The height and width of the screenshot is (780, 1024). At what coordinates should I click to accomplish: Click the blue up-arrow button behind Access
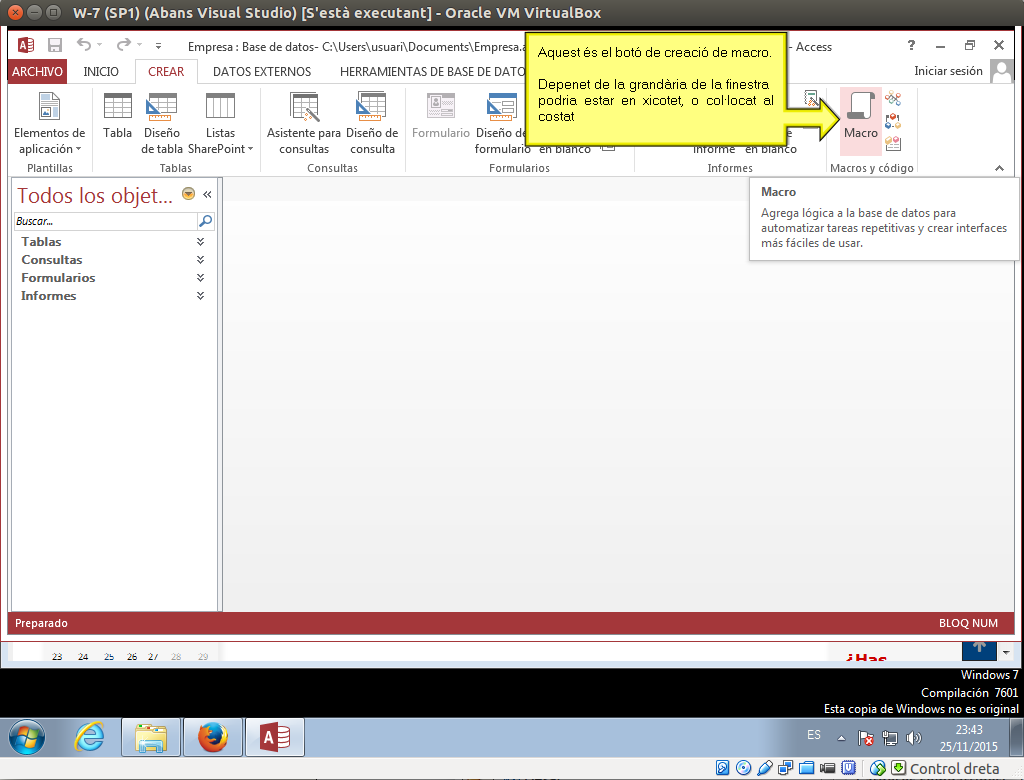tap(979, 650)
